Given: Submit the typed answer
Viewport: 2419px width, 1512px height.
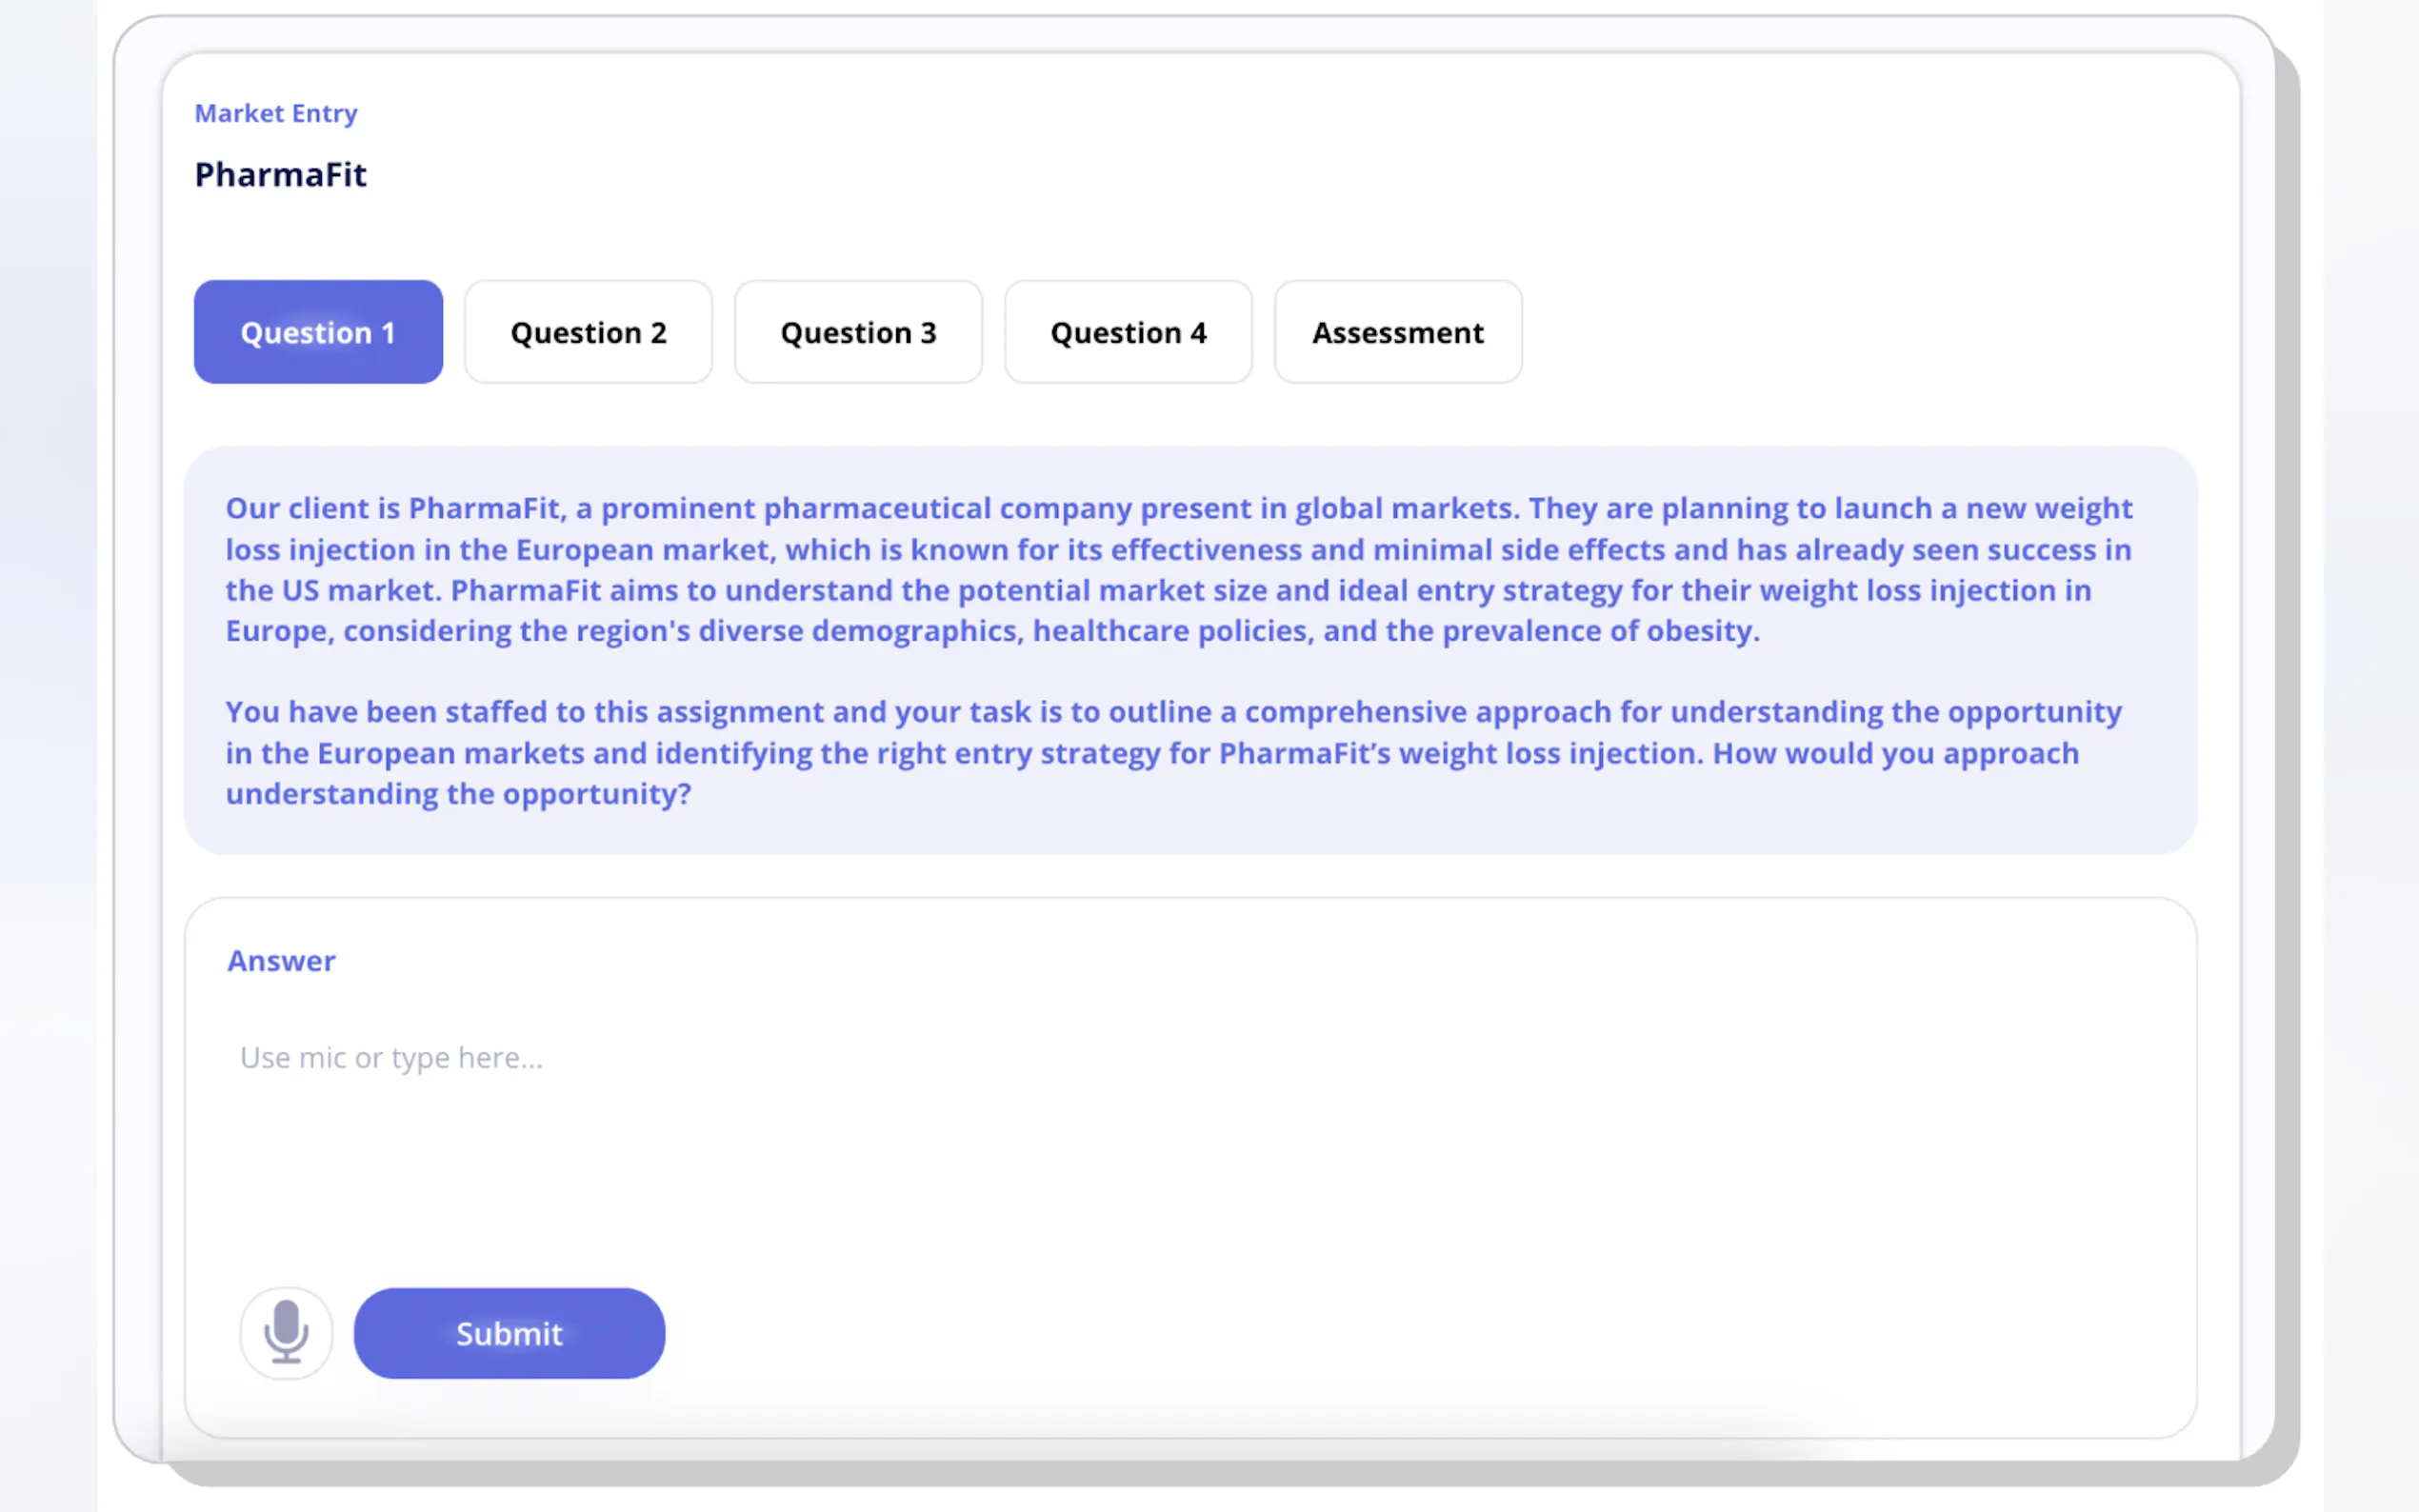Looking at the screenshot, I should 509,1333.
